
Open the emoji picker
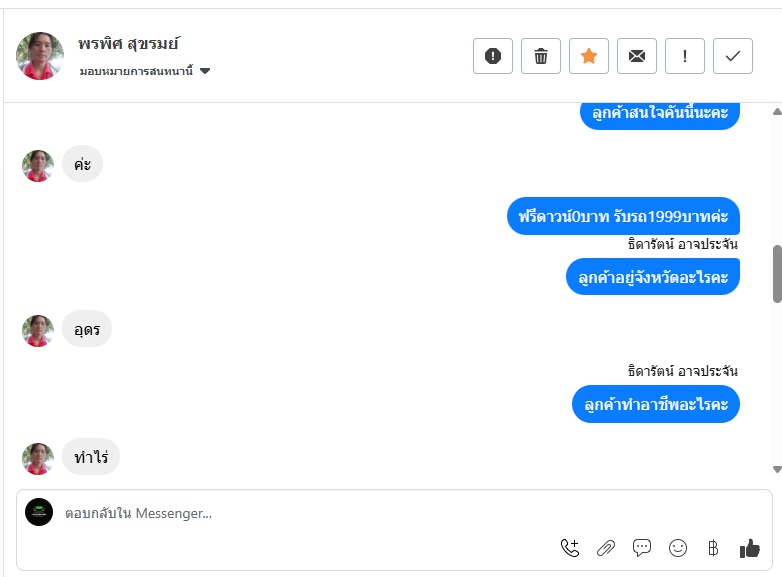pyautogui.click(x=678, y=547)
